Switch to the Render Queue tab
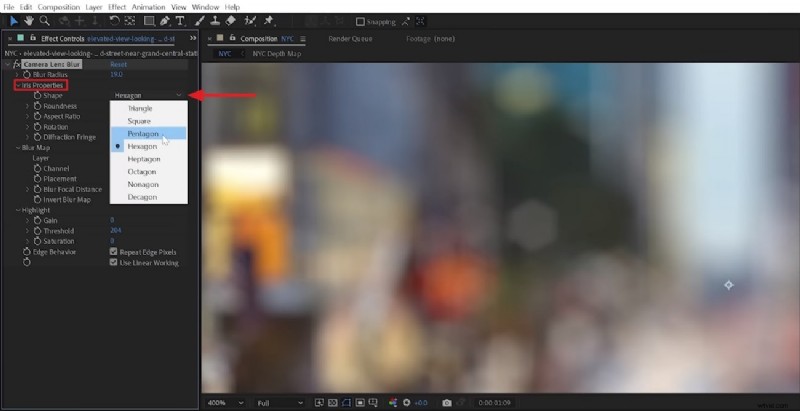 [x=350, y=39]
